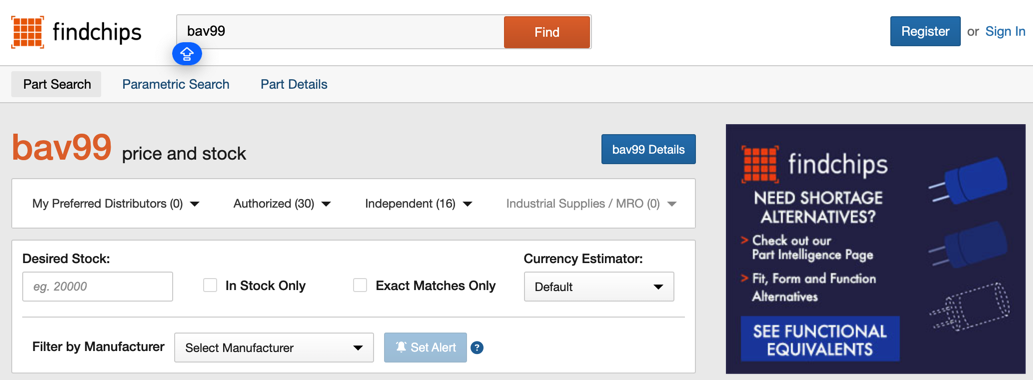Click the blue upload arrow badge

coord(187,54)
